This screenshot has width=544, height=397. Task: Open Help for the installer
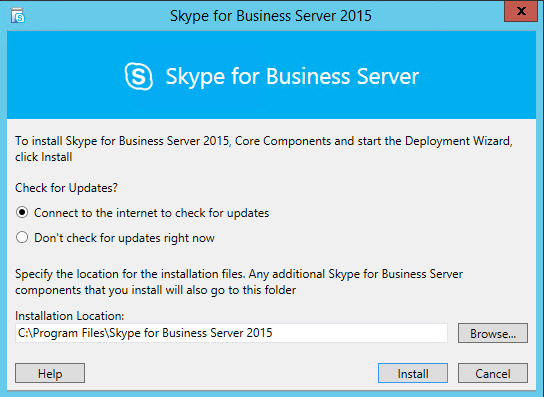point(50,373)
